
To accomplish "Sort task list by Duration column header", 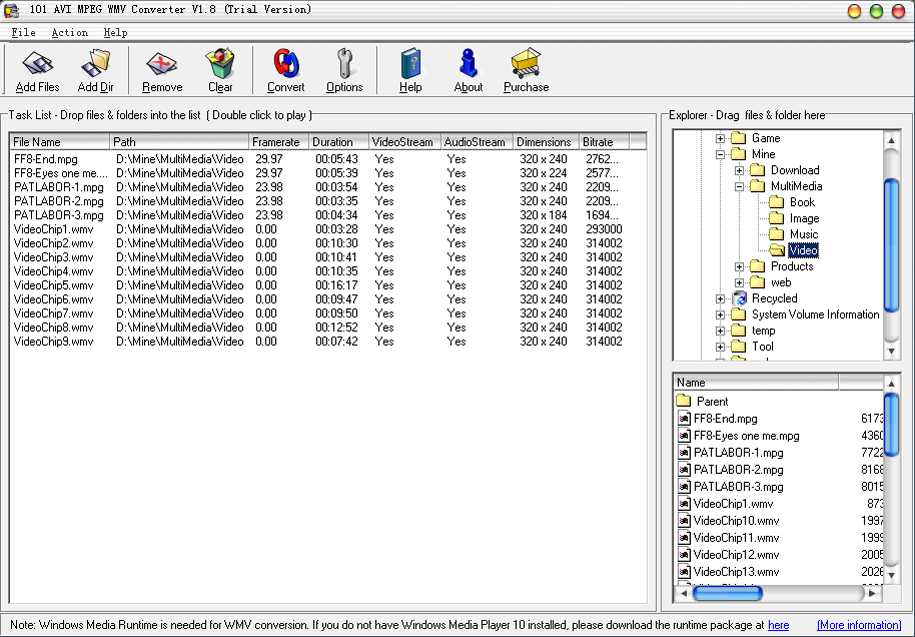I will 337,142.
